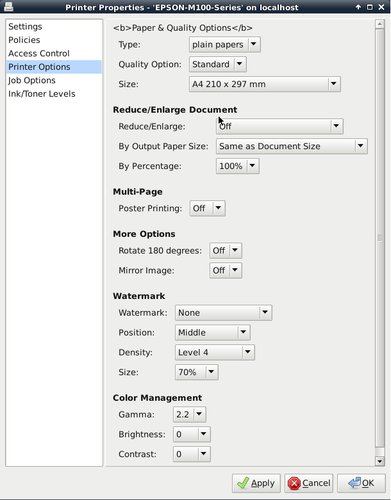Open the Gamma dropdown
Viewport: 391px width, 500px height.
point(189,414)
